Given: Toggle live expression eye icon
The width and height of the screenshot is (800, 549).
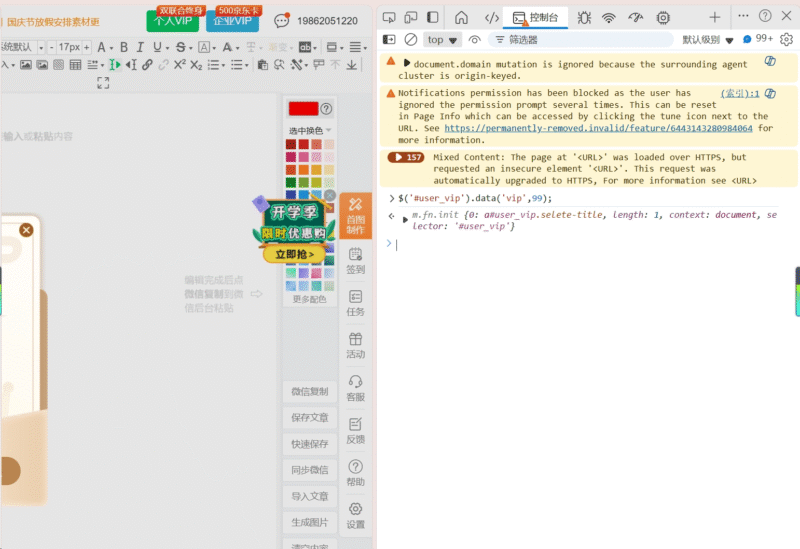Looking at the screenshot, I should (x=474, y=40).
